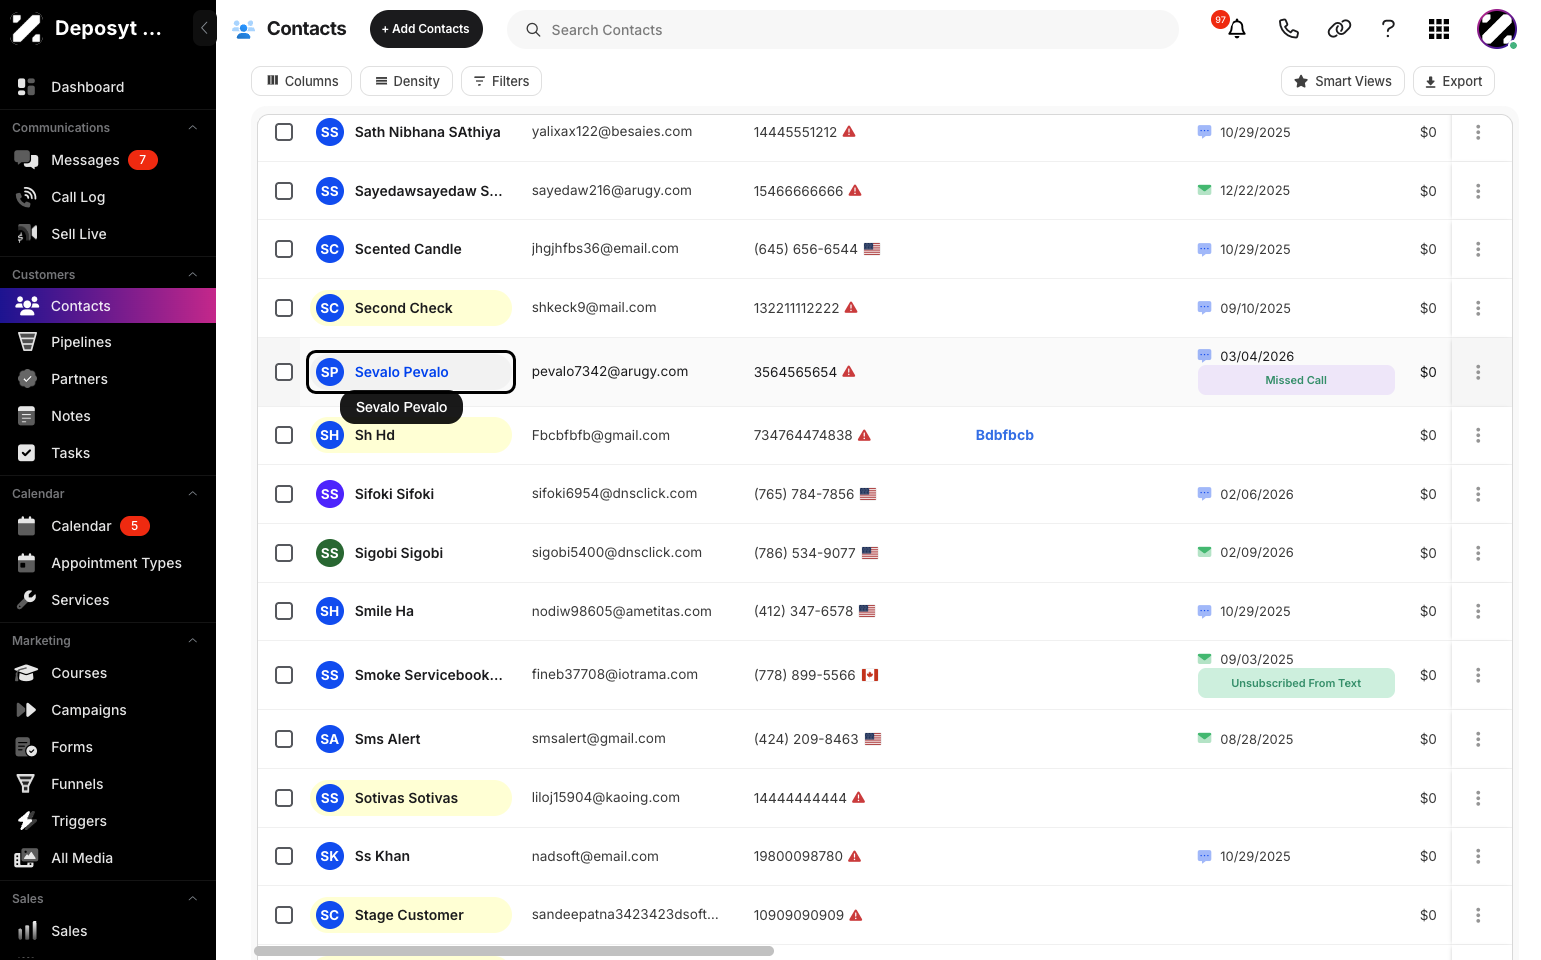Tick the Scented Candle checkbox
The width and height of the screenshot is (1541, 960).
click(x=284, y=249)
